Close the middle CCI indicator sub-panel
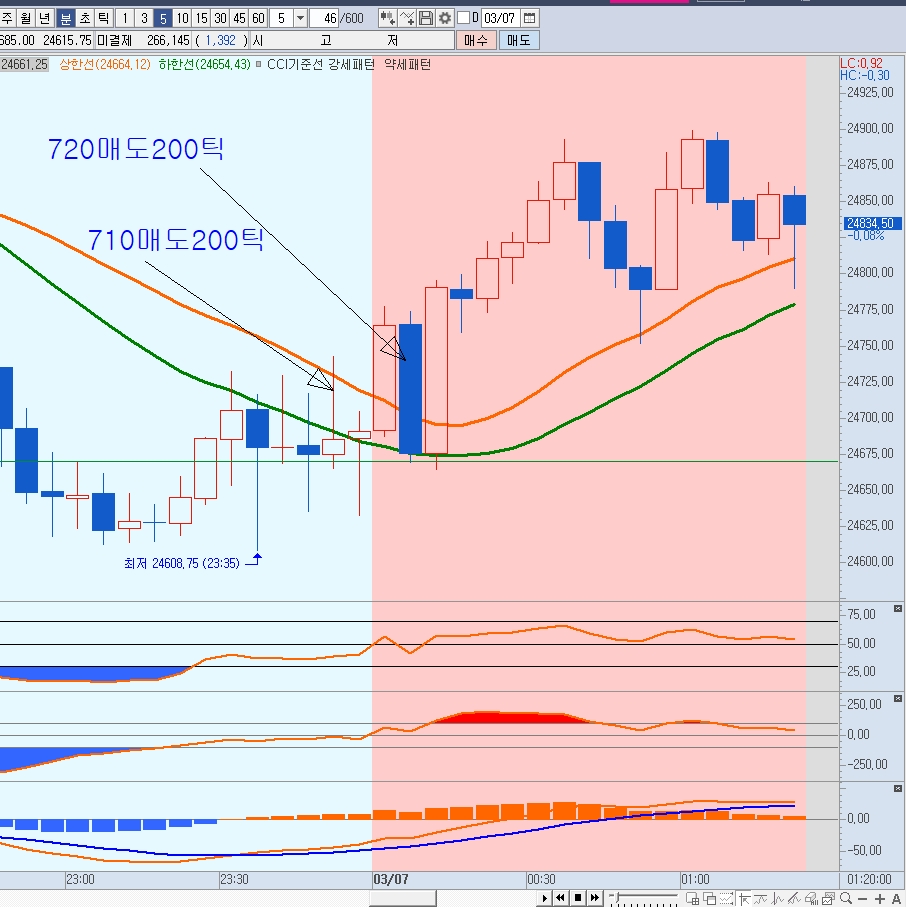 coord(898,699)
